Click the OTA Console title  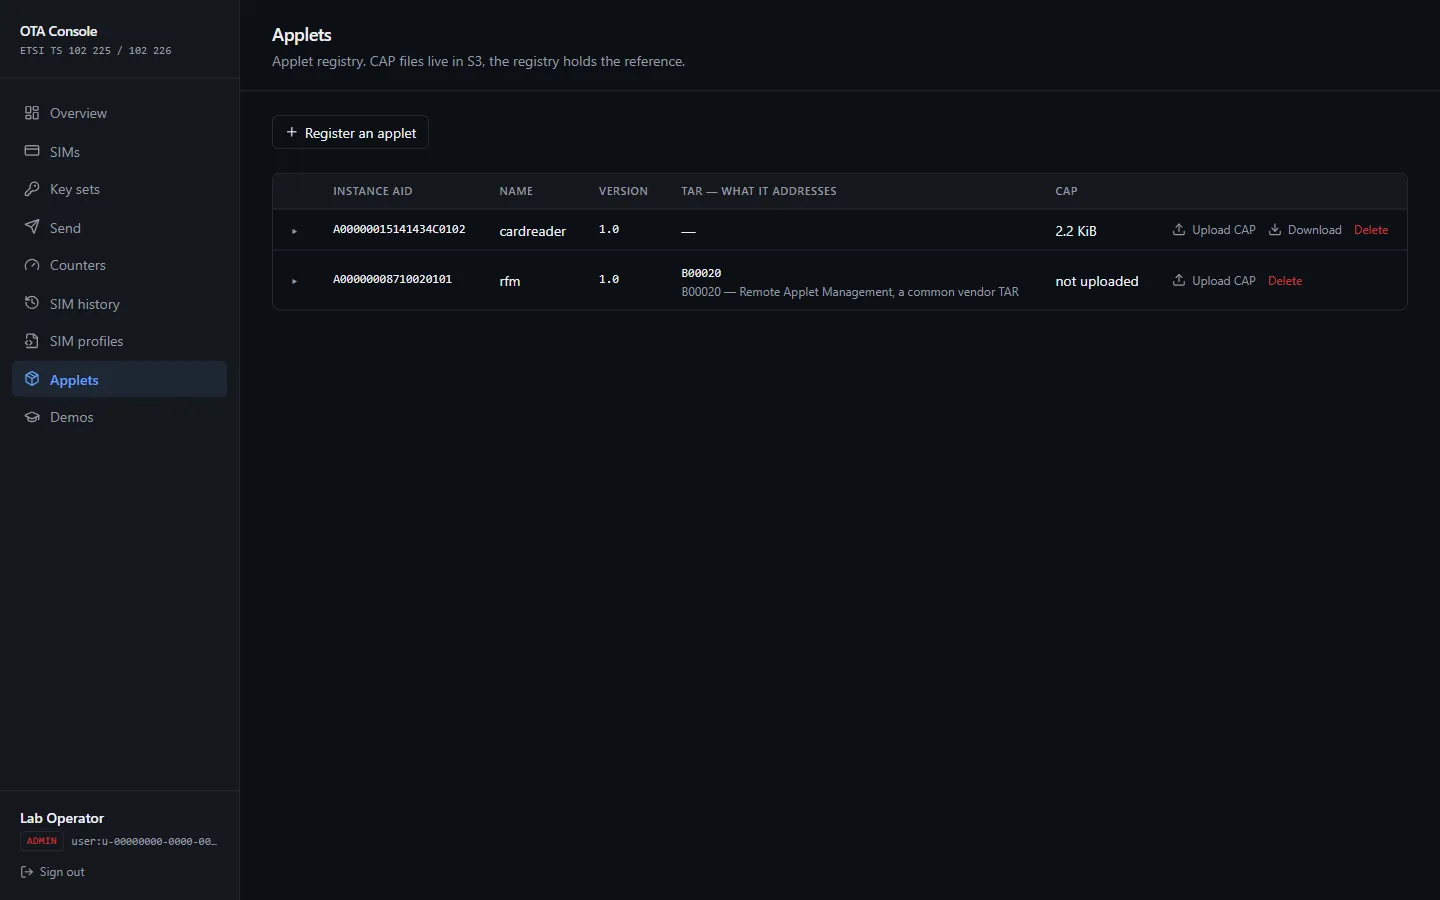tap(59, 31)
